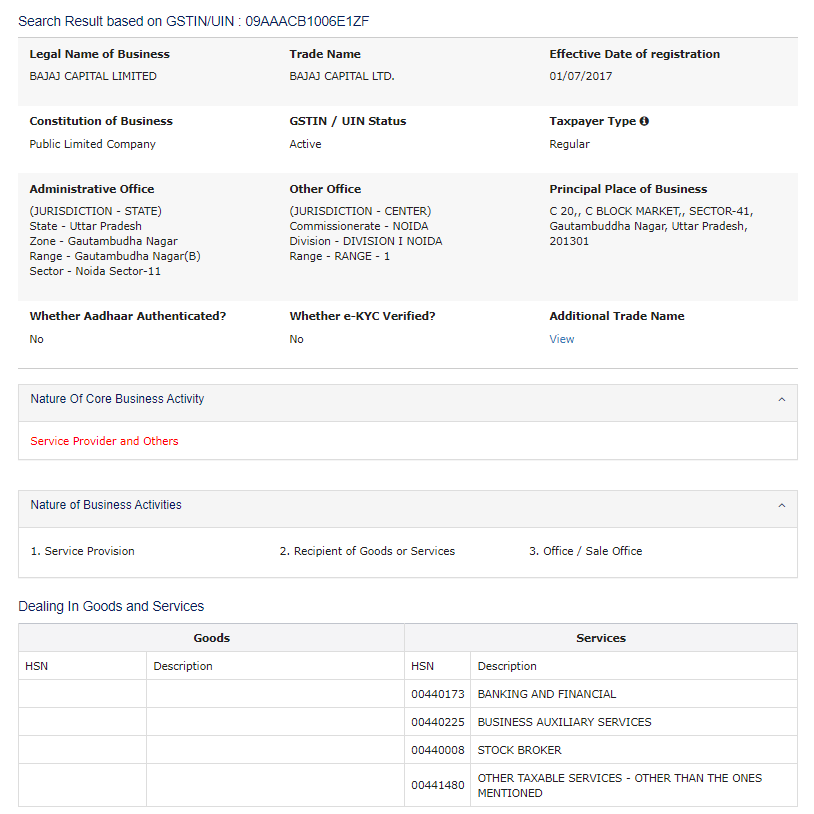This screenshot has height=814, width=814.
Task: Click the pincode 201301 in principal address
Action: click(x=569, y=241)
